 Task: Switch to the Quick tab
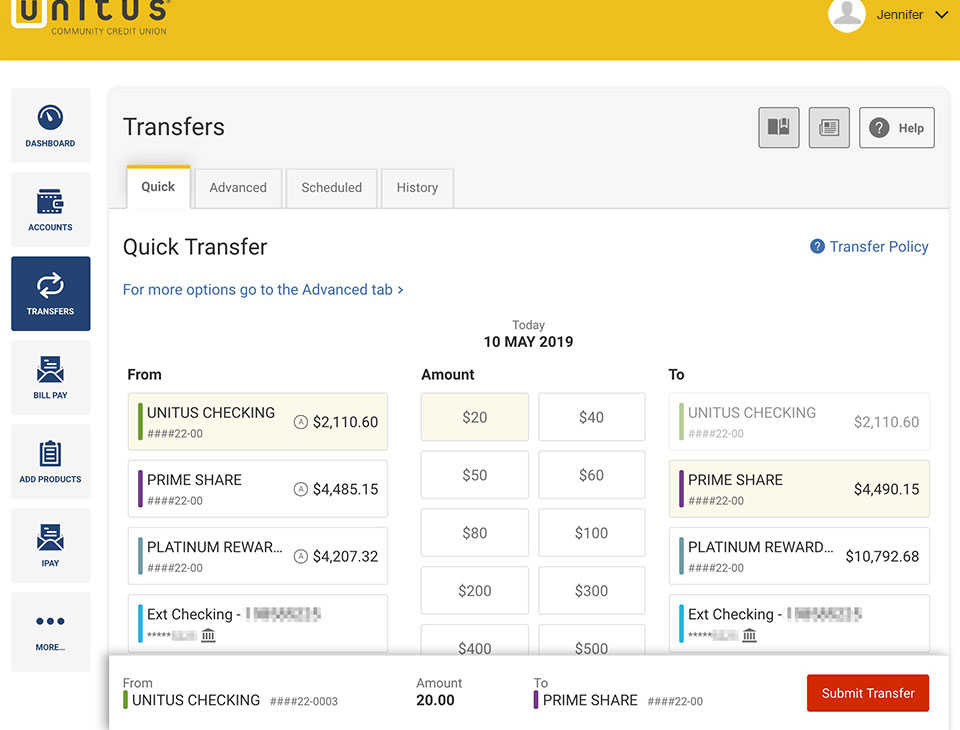(x=158, y=187)
